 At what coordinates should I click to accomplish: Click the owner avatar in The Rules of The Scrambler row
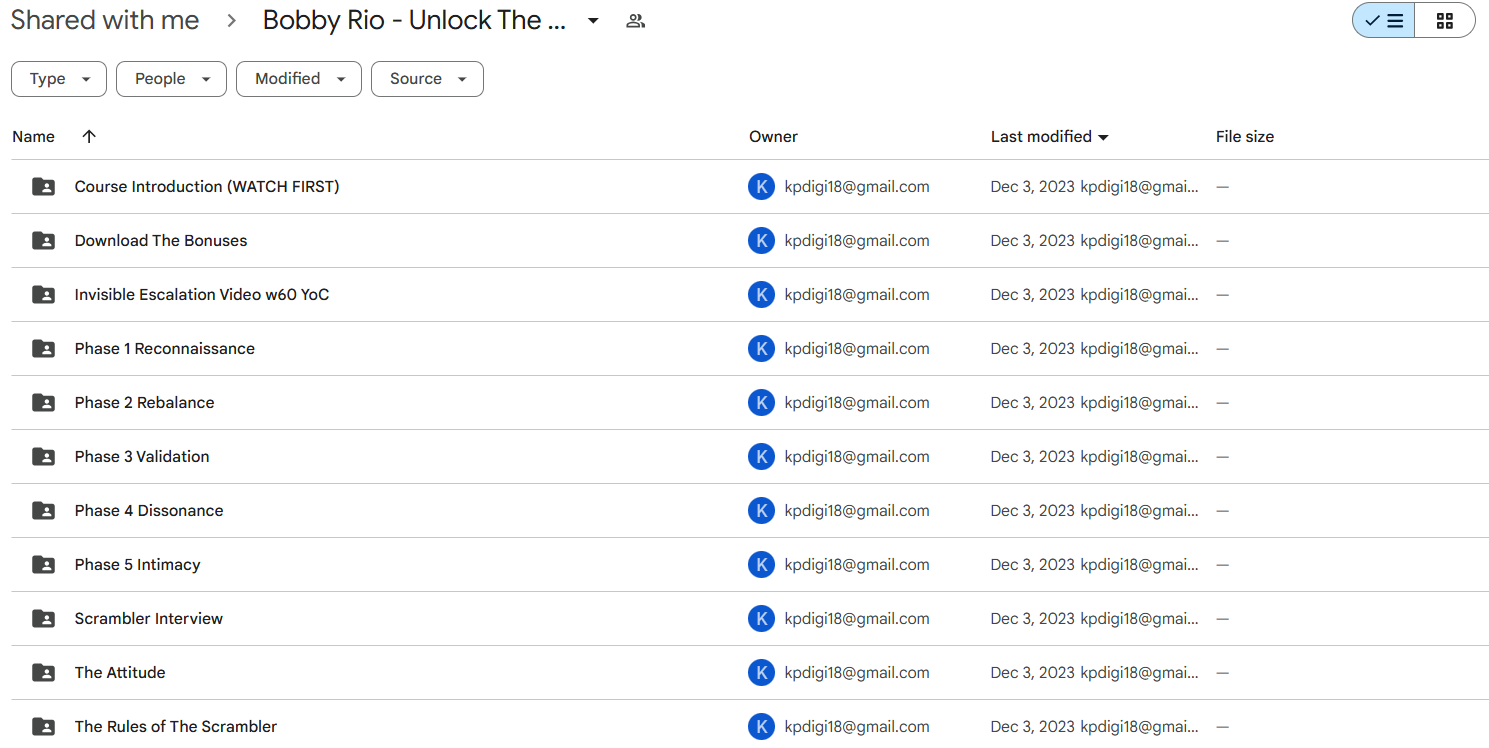tap(761, 727)
